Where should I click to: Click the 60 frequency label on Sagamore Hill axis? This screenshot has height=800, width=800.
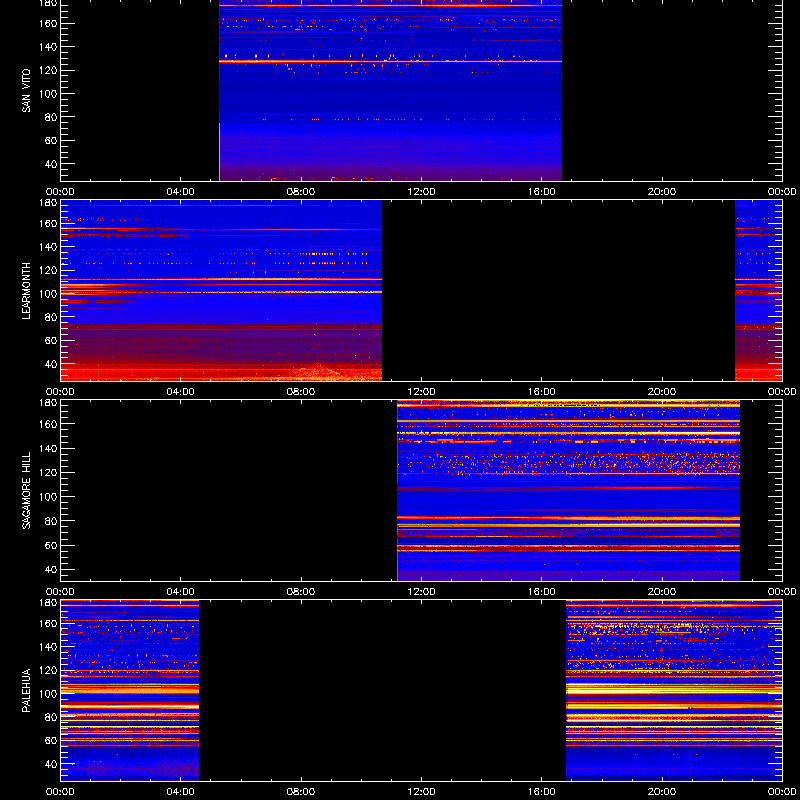(49, 545)
